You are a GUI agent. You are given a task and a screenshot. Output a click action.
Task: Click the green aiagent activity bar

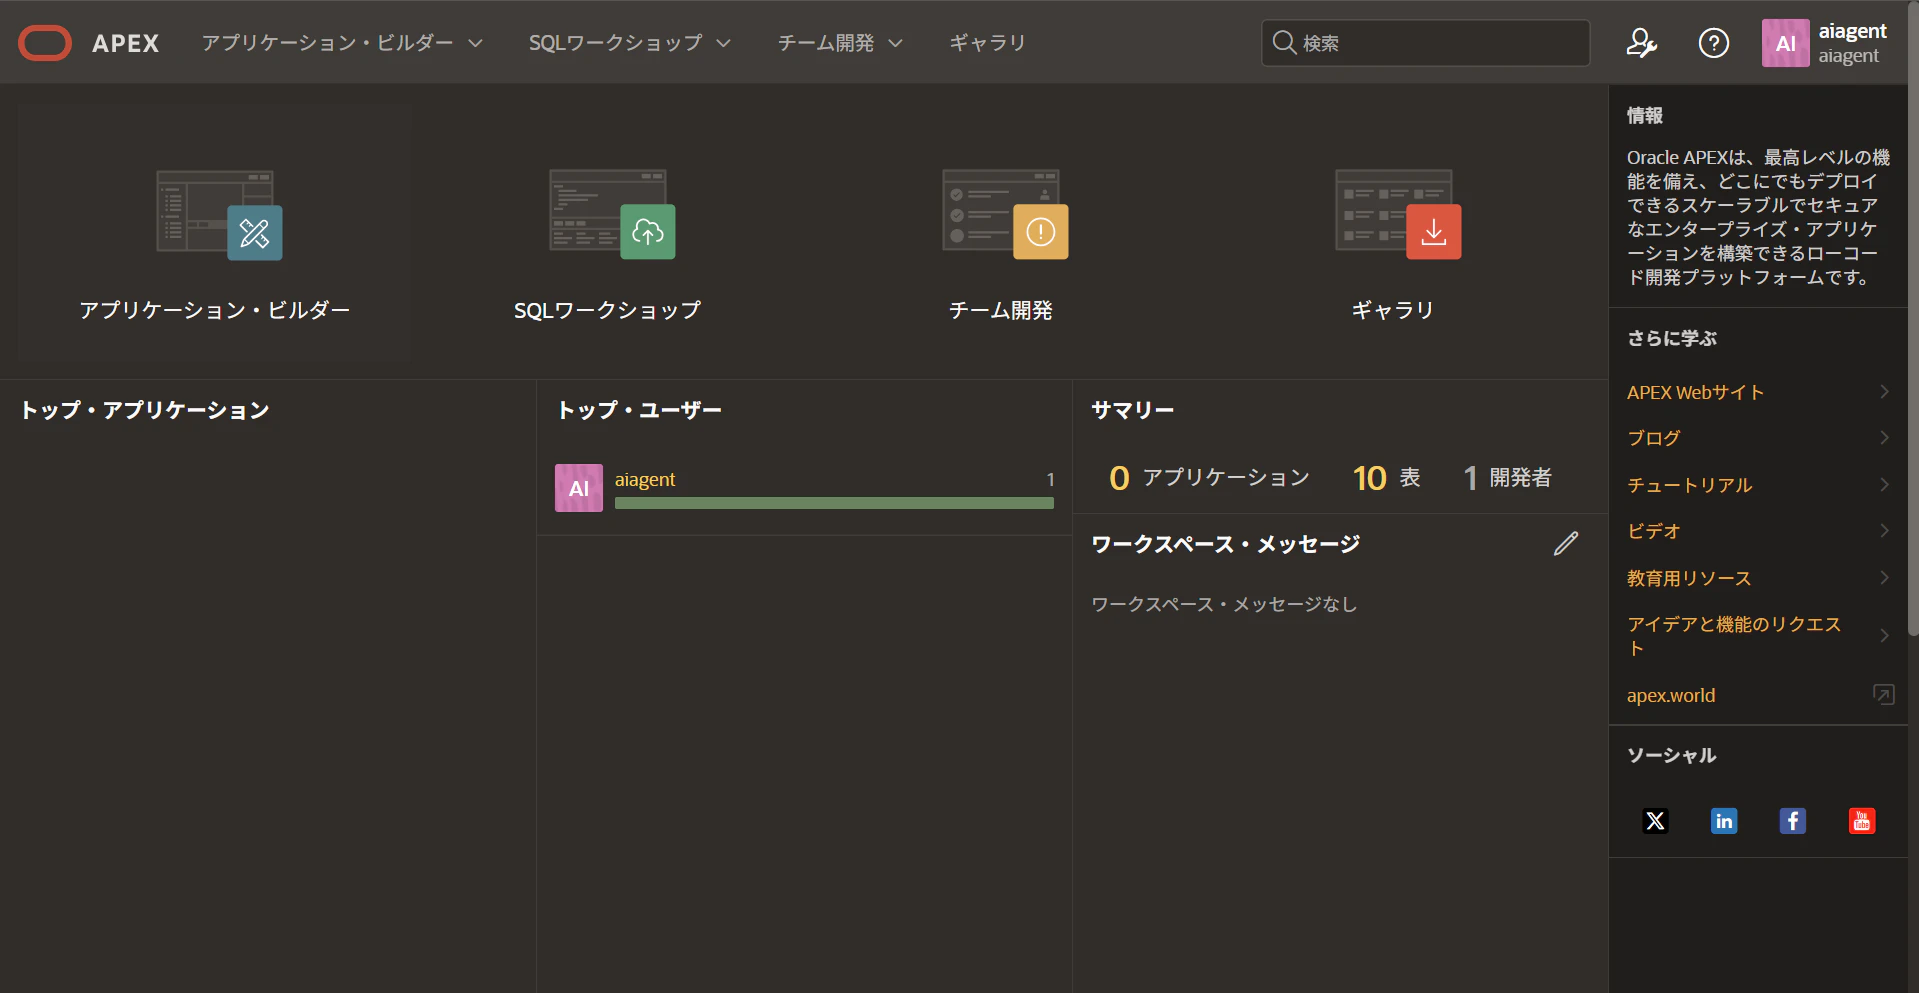(834, 503)
